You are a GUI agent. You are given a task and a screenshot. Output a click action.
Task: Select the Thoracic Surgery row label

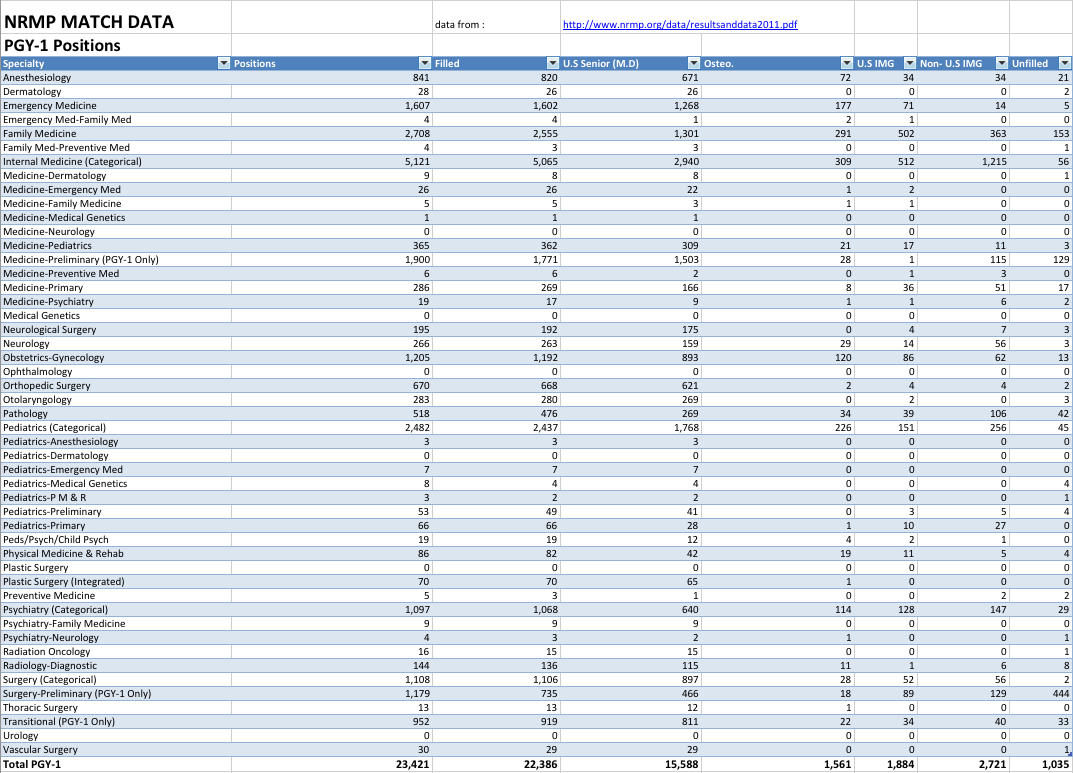[x=116, y=708]
